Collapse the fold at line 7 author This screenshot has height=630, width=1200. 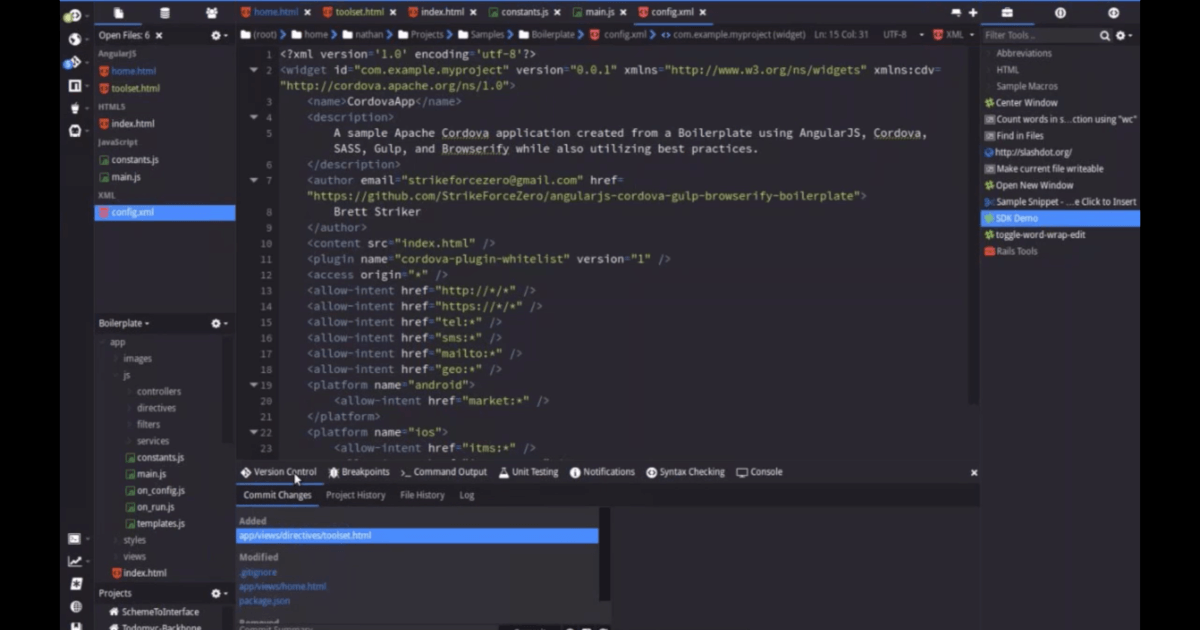point(254,180)
